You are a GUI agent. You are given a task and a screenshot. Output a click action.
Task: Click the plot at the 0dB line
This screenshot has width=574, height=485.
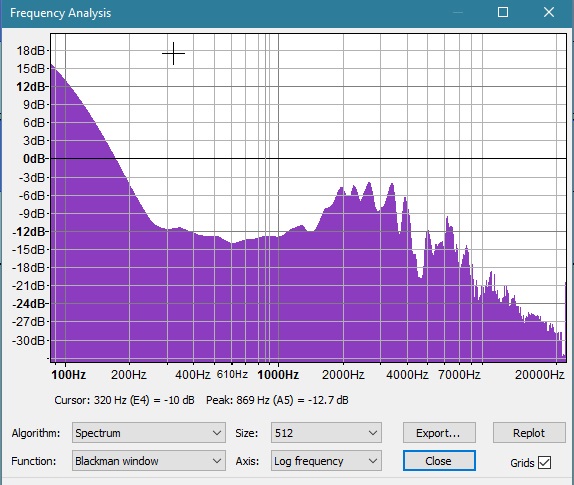[x=308, y=158]
